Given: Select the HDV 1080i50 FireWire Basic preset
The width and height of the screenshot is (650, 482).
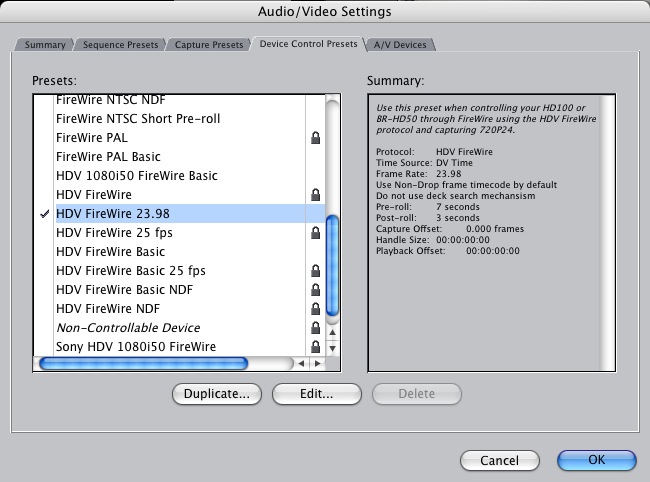Looking at the screenshot, I should click(x=136, y=176).
